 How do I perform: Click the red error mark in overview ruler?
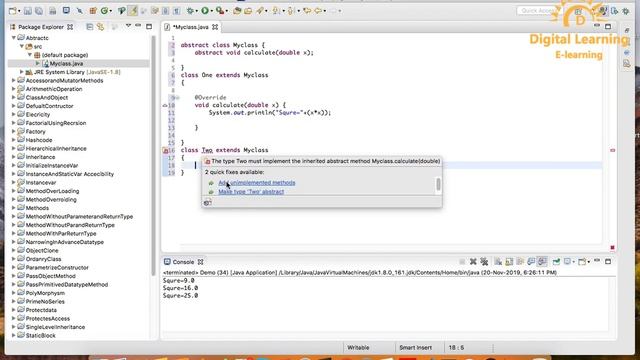pyautogui.click(x=613, y=150)
